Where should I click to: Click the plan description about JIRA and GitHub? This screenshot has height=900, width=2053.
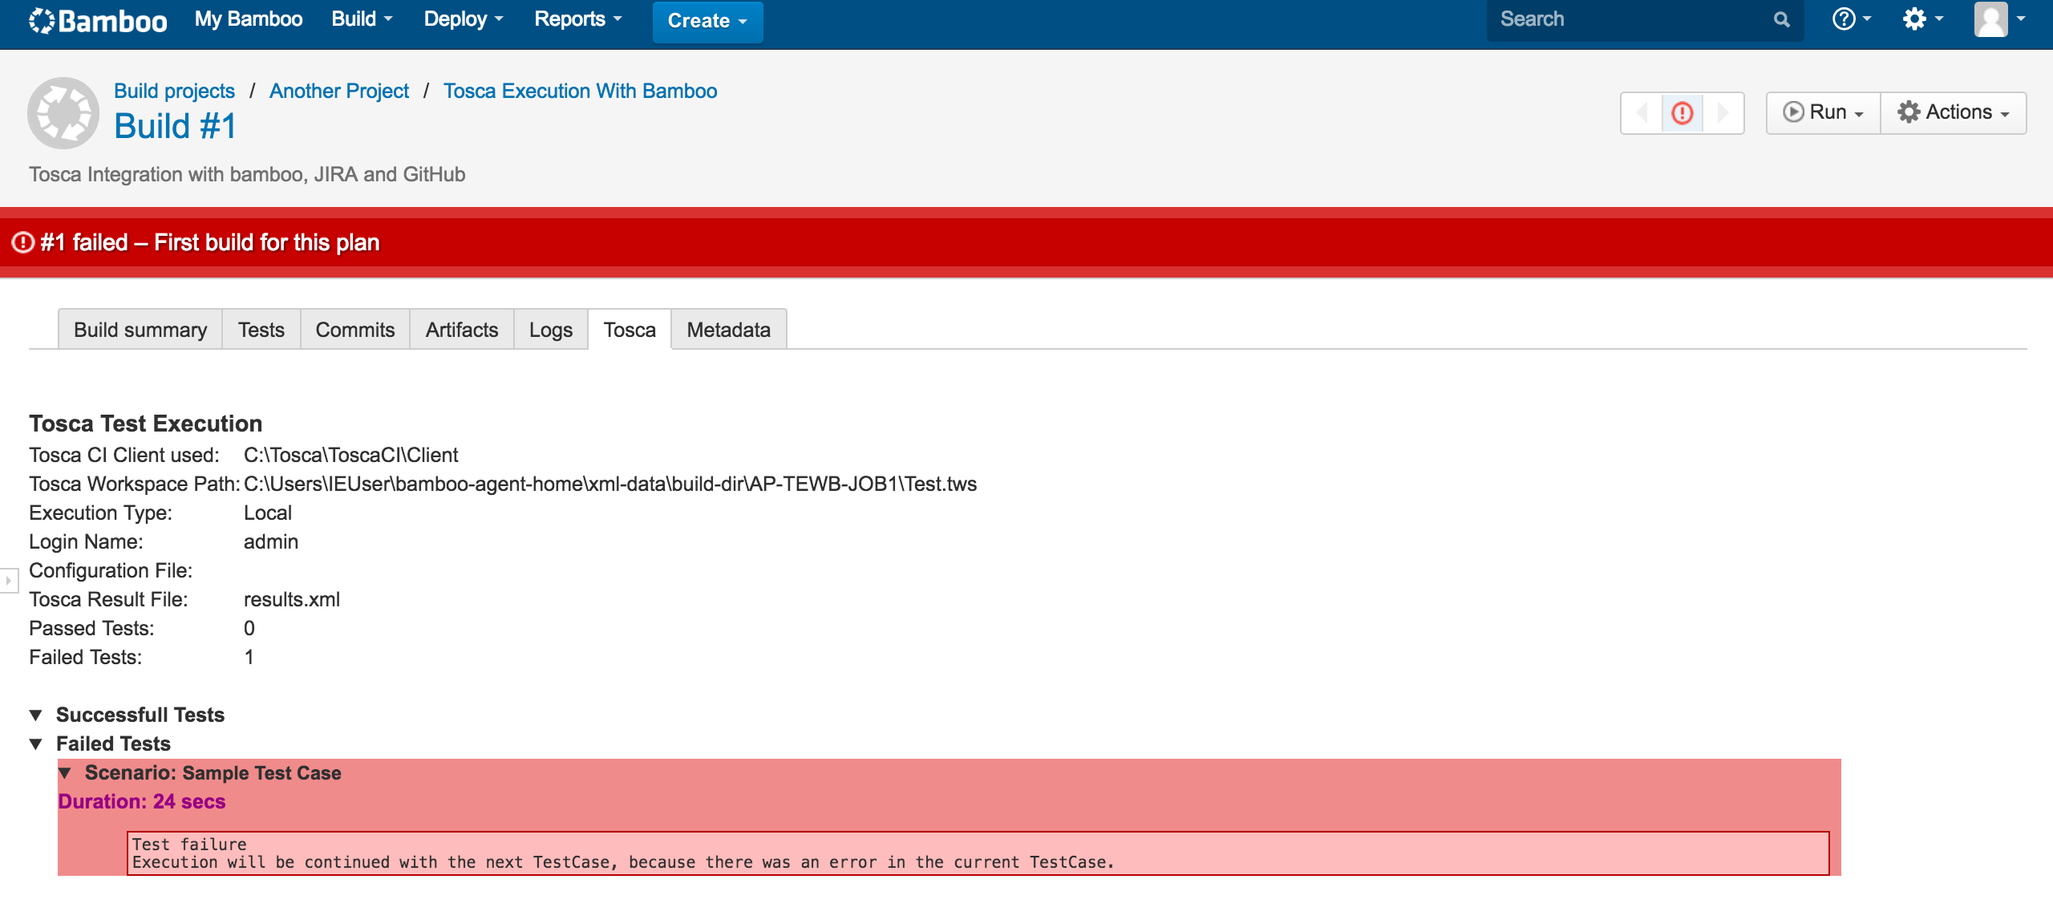[247, 175]
